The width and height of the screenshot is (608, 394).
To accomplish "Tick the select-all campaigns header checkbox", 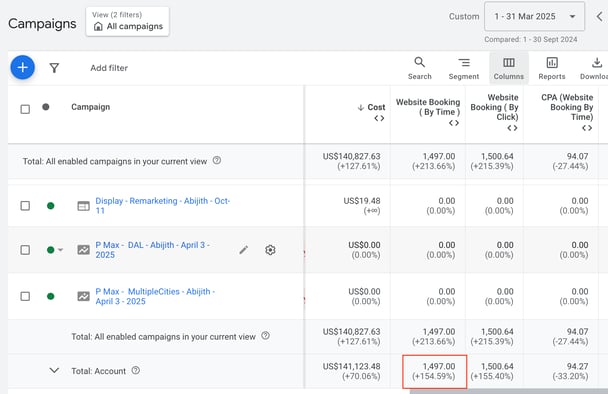I will [x=25, y=109].
